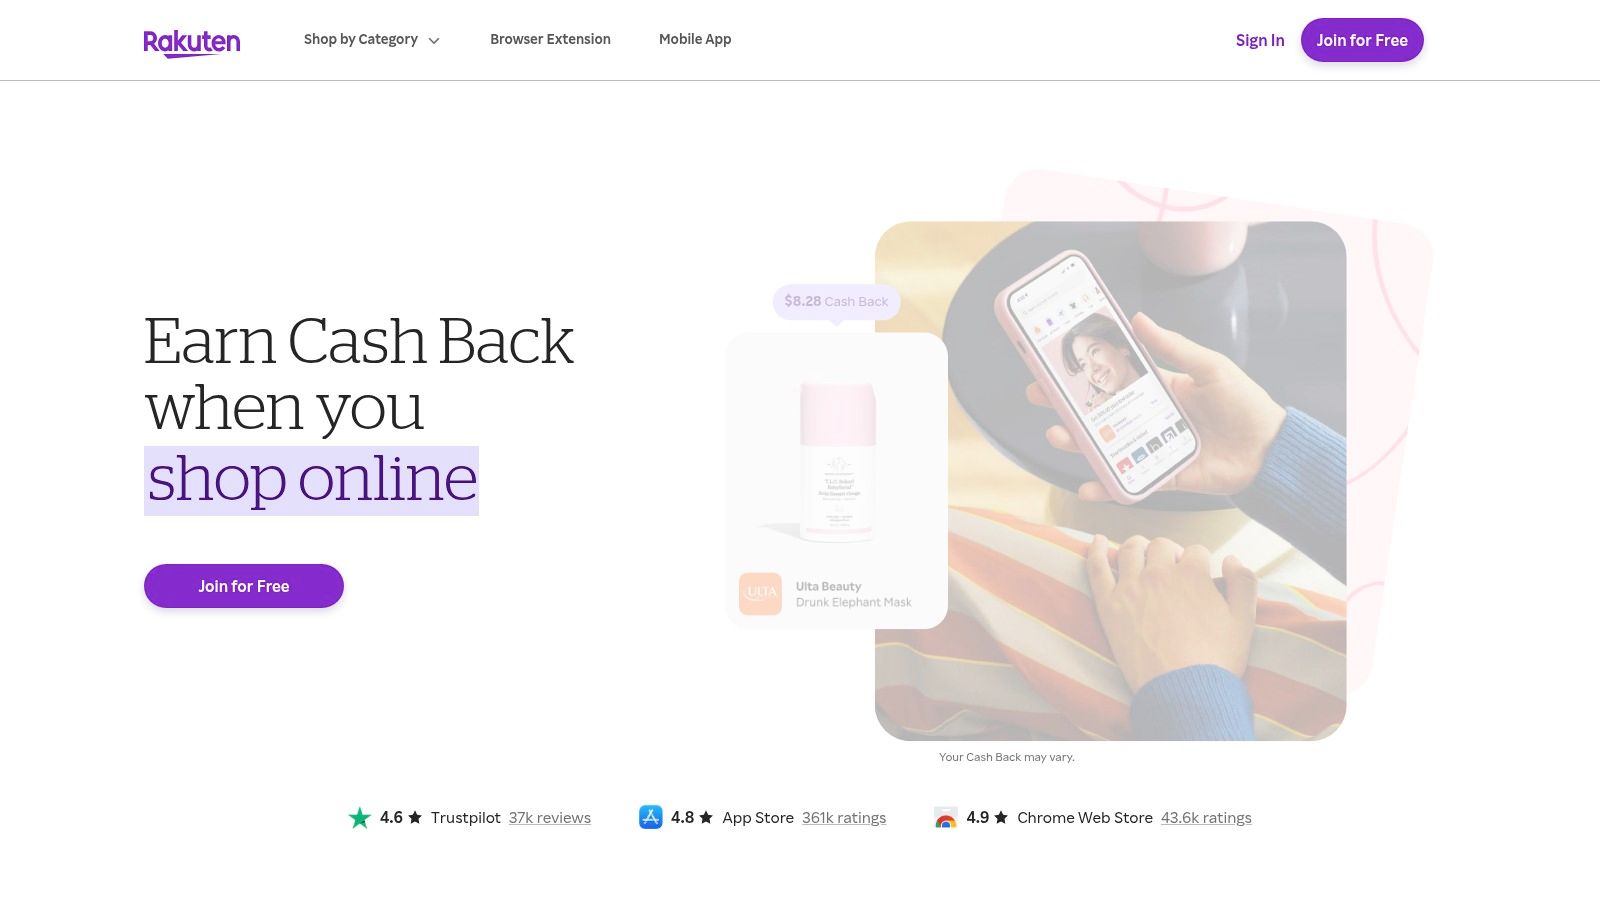The image size is (1600, 900).
Task: Click the black star beside the 4.9 rating
Action: [x=1001, y=817]
